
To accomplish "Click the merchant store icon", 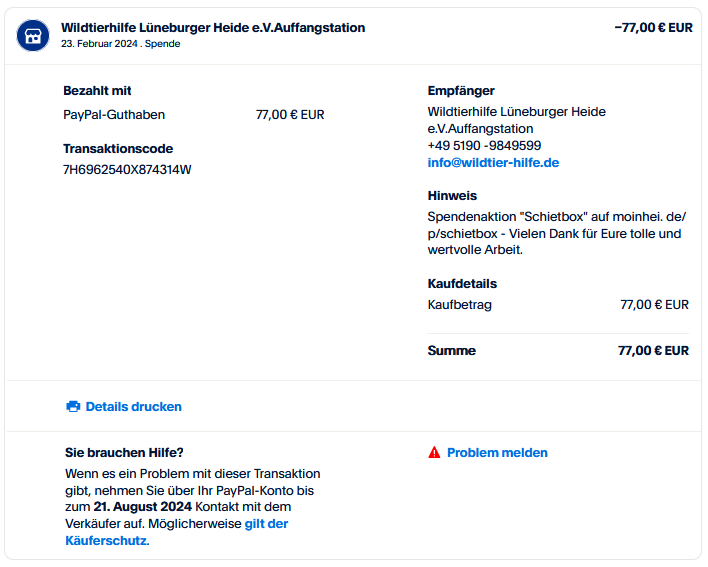I will 33,35.
